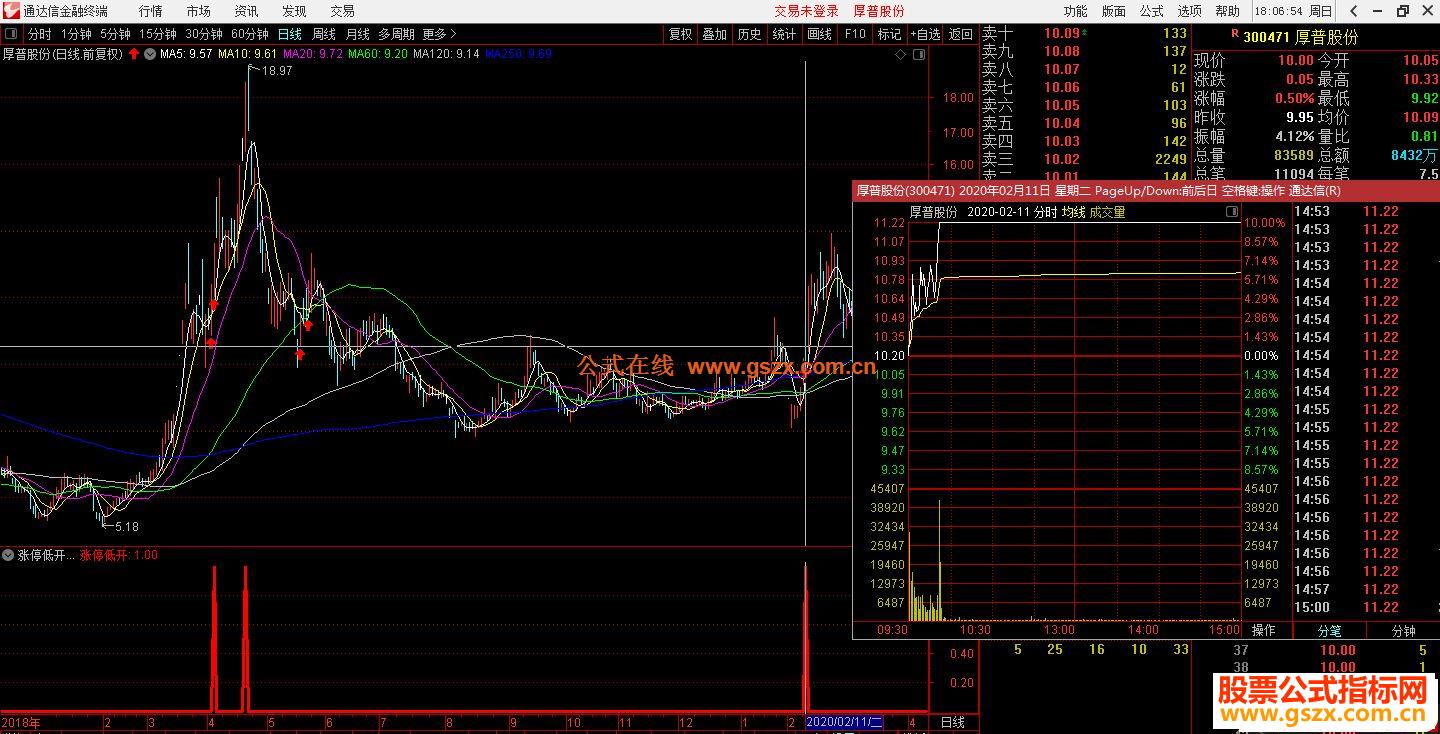
Task: Switch to 5分钟 period
Action: 115,34
